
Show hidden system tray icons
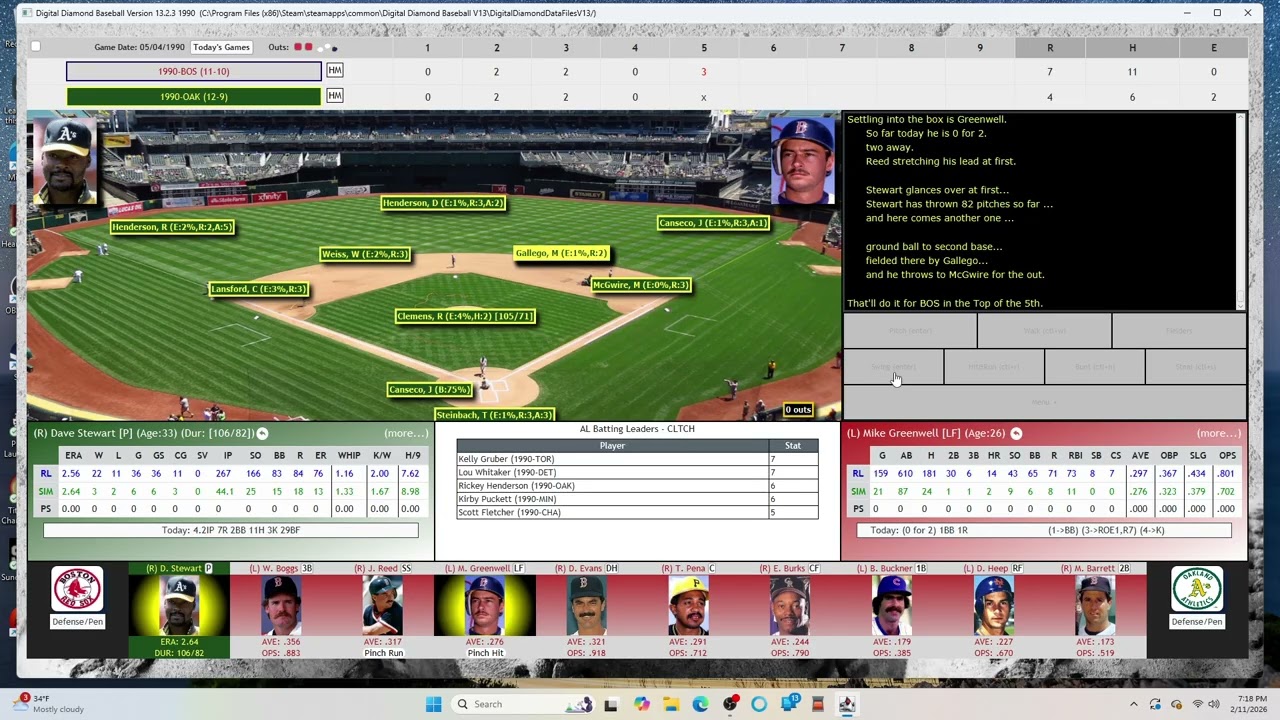(1133, 704)
